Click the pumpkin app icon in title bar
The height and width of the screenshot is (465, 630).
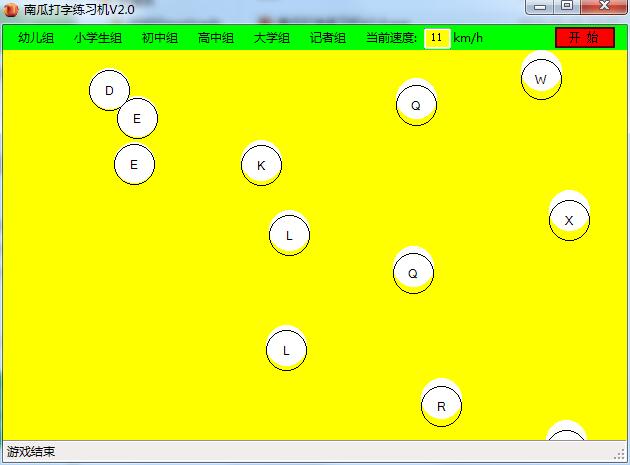(12, 9)
